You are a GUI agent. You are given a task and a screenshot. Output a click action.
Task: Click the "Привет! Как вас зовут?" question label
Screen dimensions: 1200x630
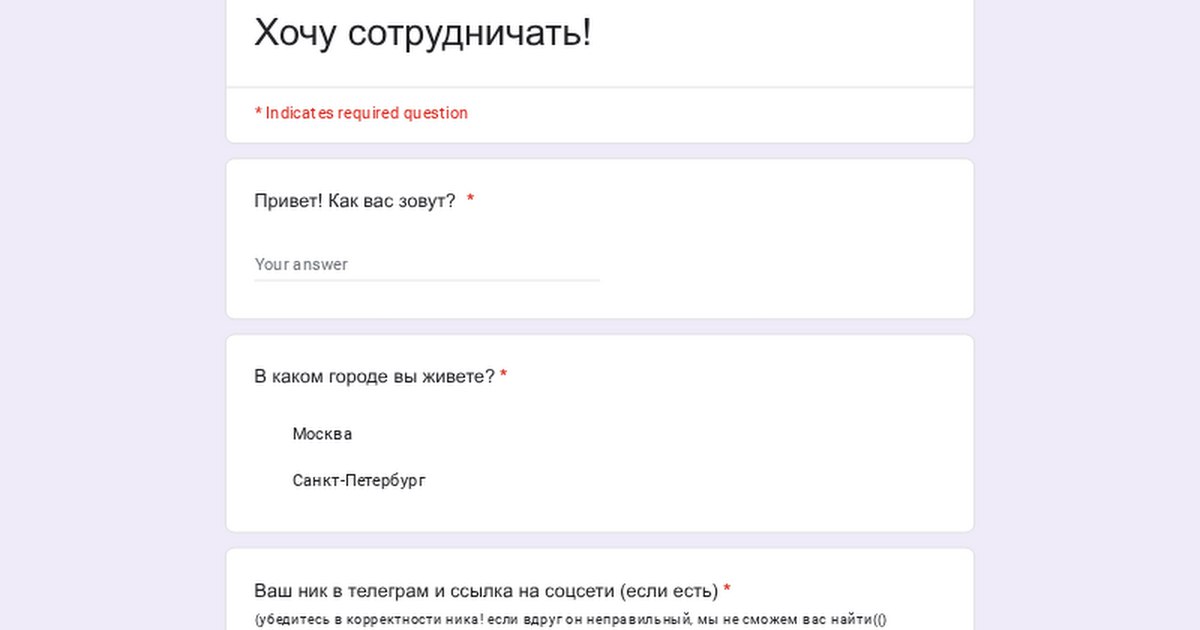pyautogui.click(x=355, y=201)
